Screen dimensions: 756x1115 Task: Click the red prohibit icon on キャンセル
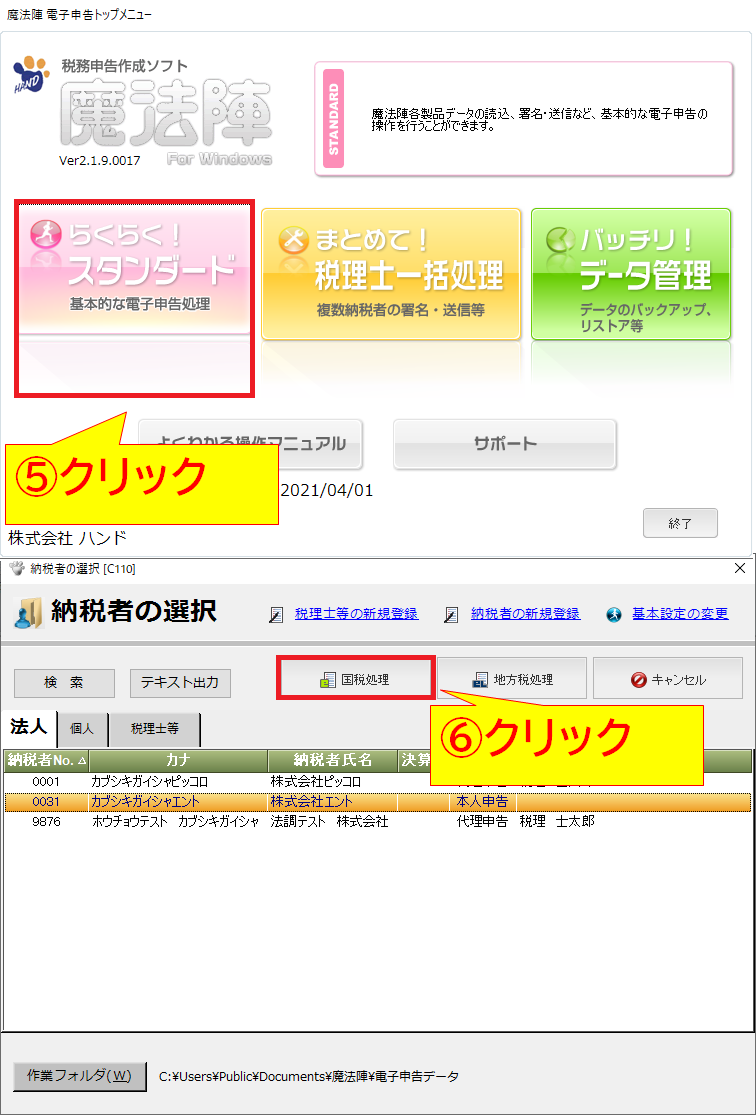click(639, 680)
